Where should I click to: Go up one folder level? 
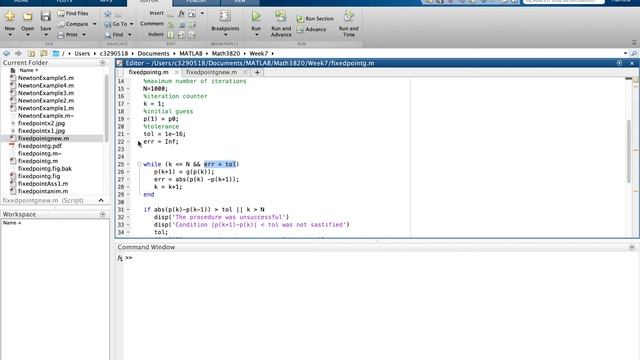tap(31, 53)
